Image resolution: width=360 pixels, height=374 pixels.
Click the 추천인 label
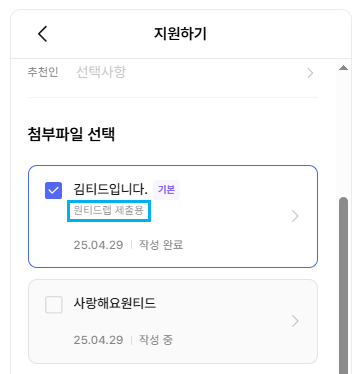point(43,72)
